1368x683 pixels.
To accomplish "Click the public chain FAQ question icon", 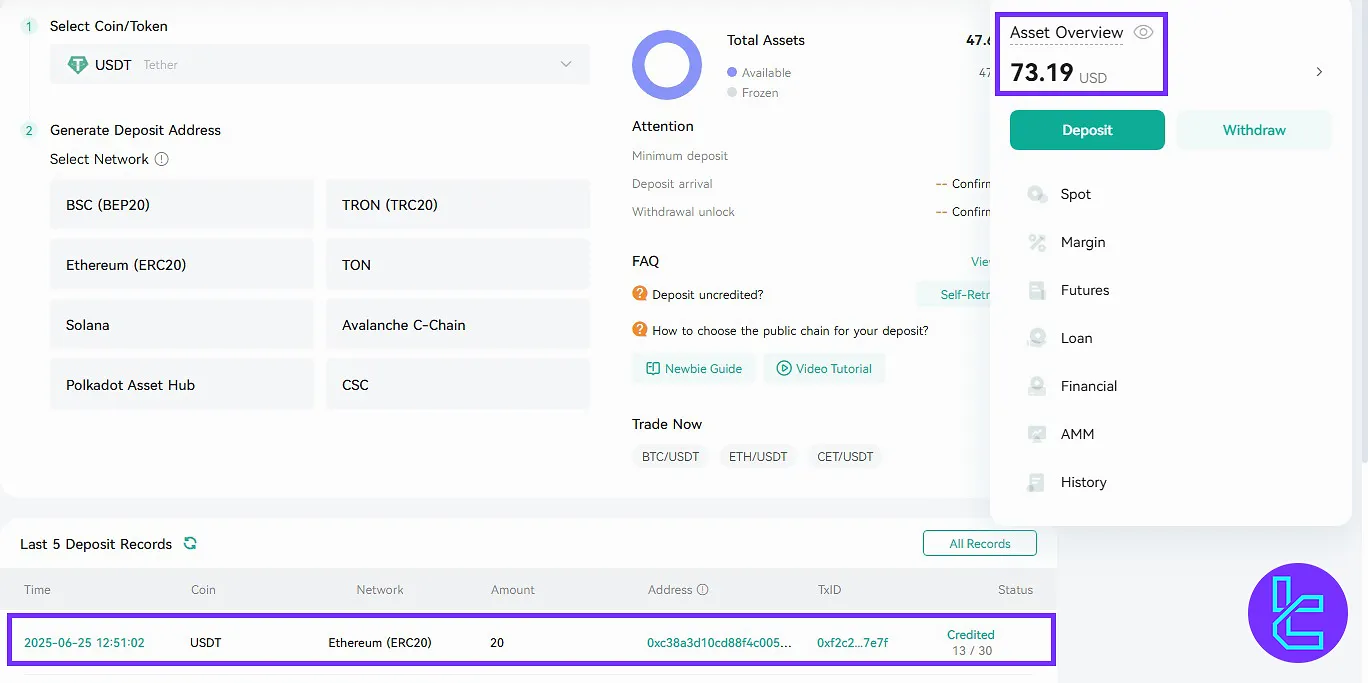I will [640, 330].
